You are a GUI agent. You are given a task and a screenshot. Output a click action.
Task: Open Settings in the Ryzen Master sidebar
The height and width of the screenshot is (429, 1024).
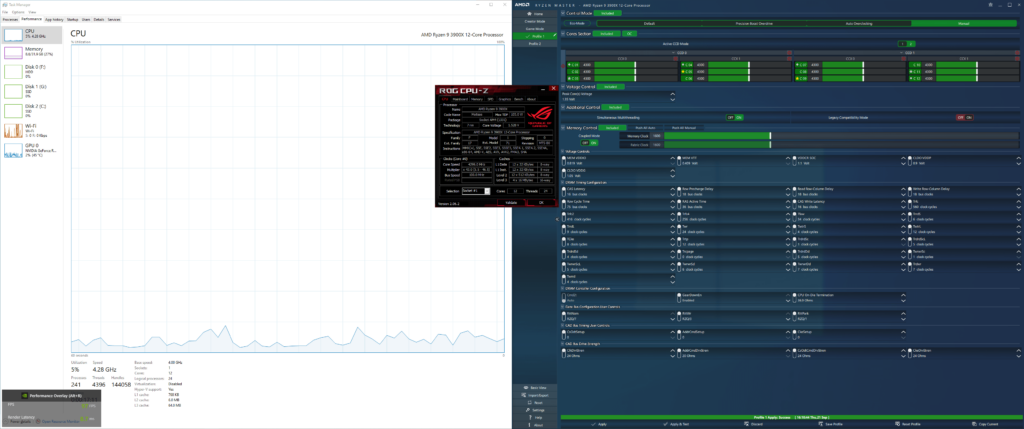click(534, 410)
